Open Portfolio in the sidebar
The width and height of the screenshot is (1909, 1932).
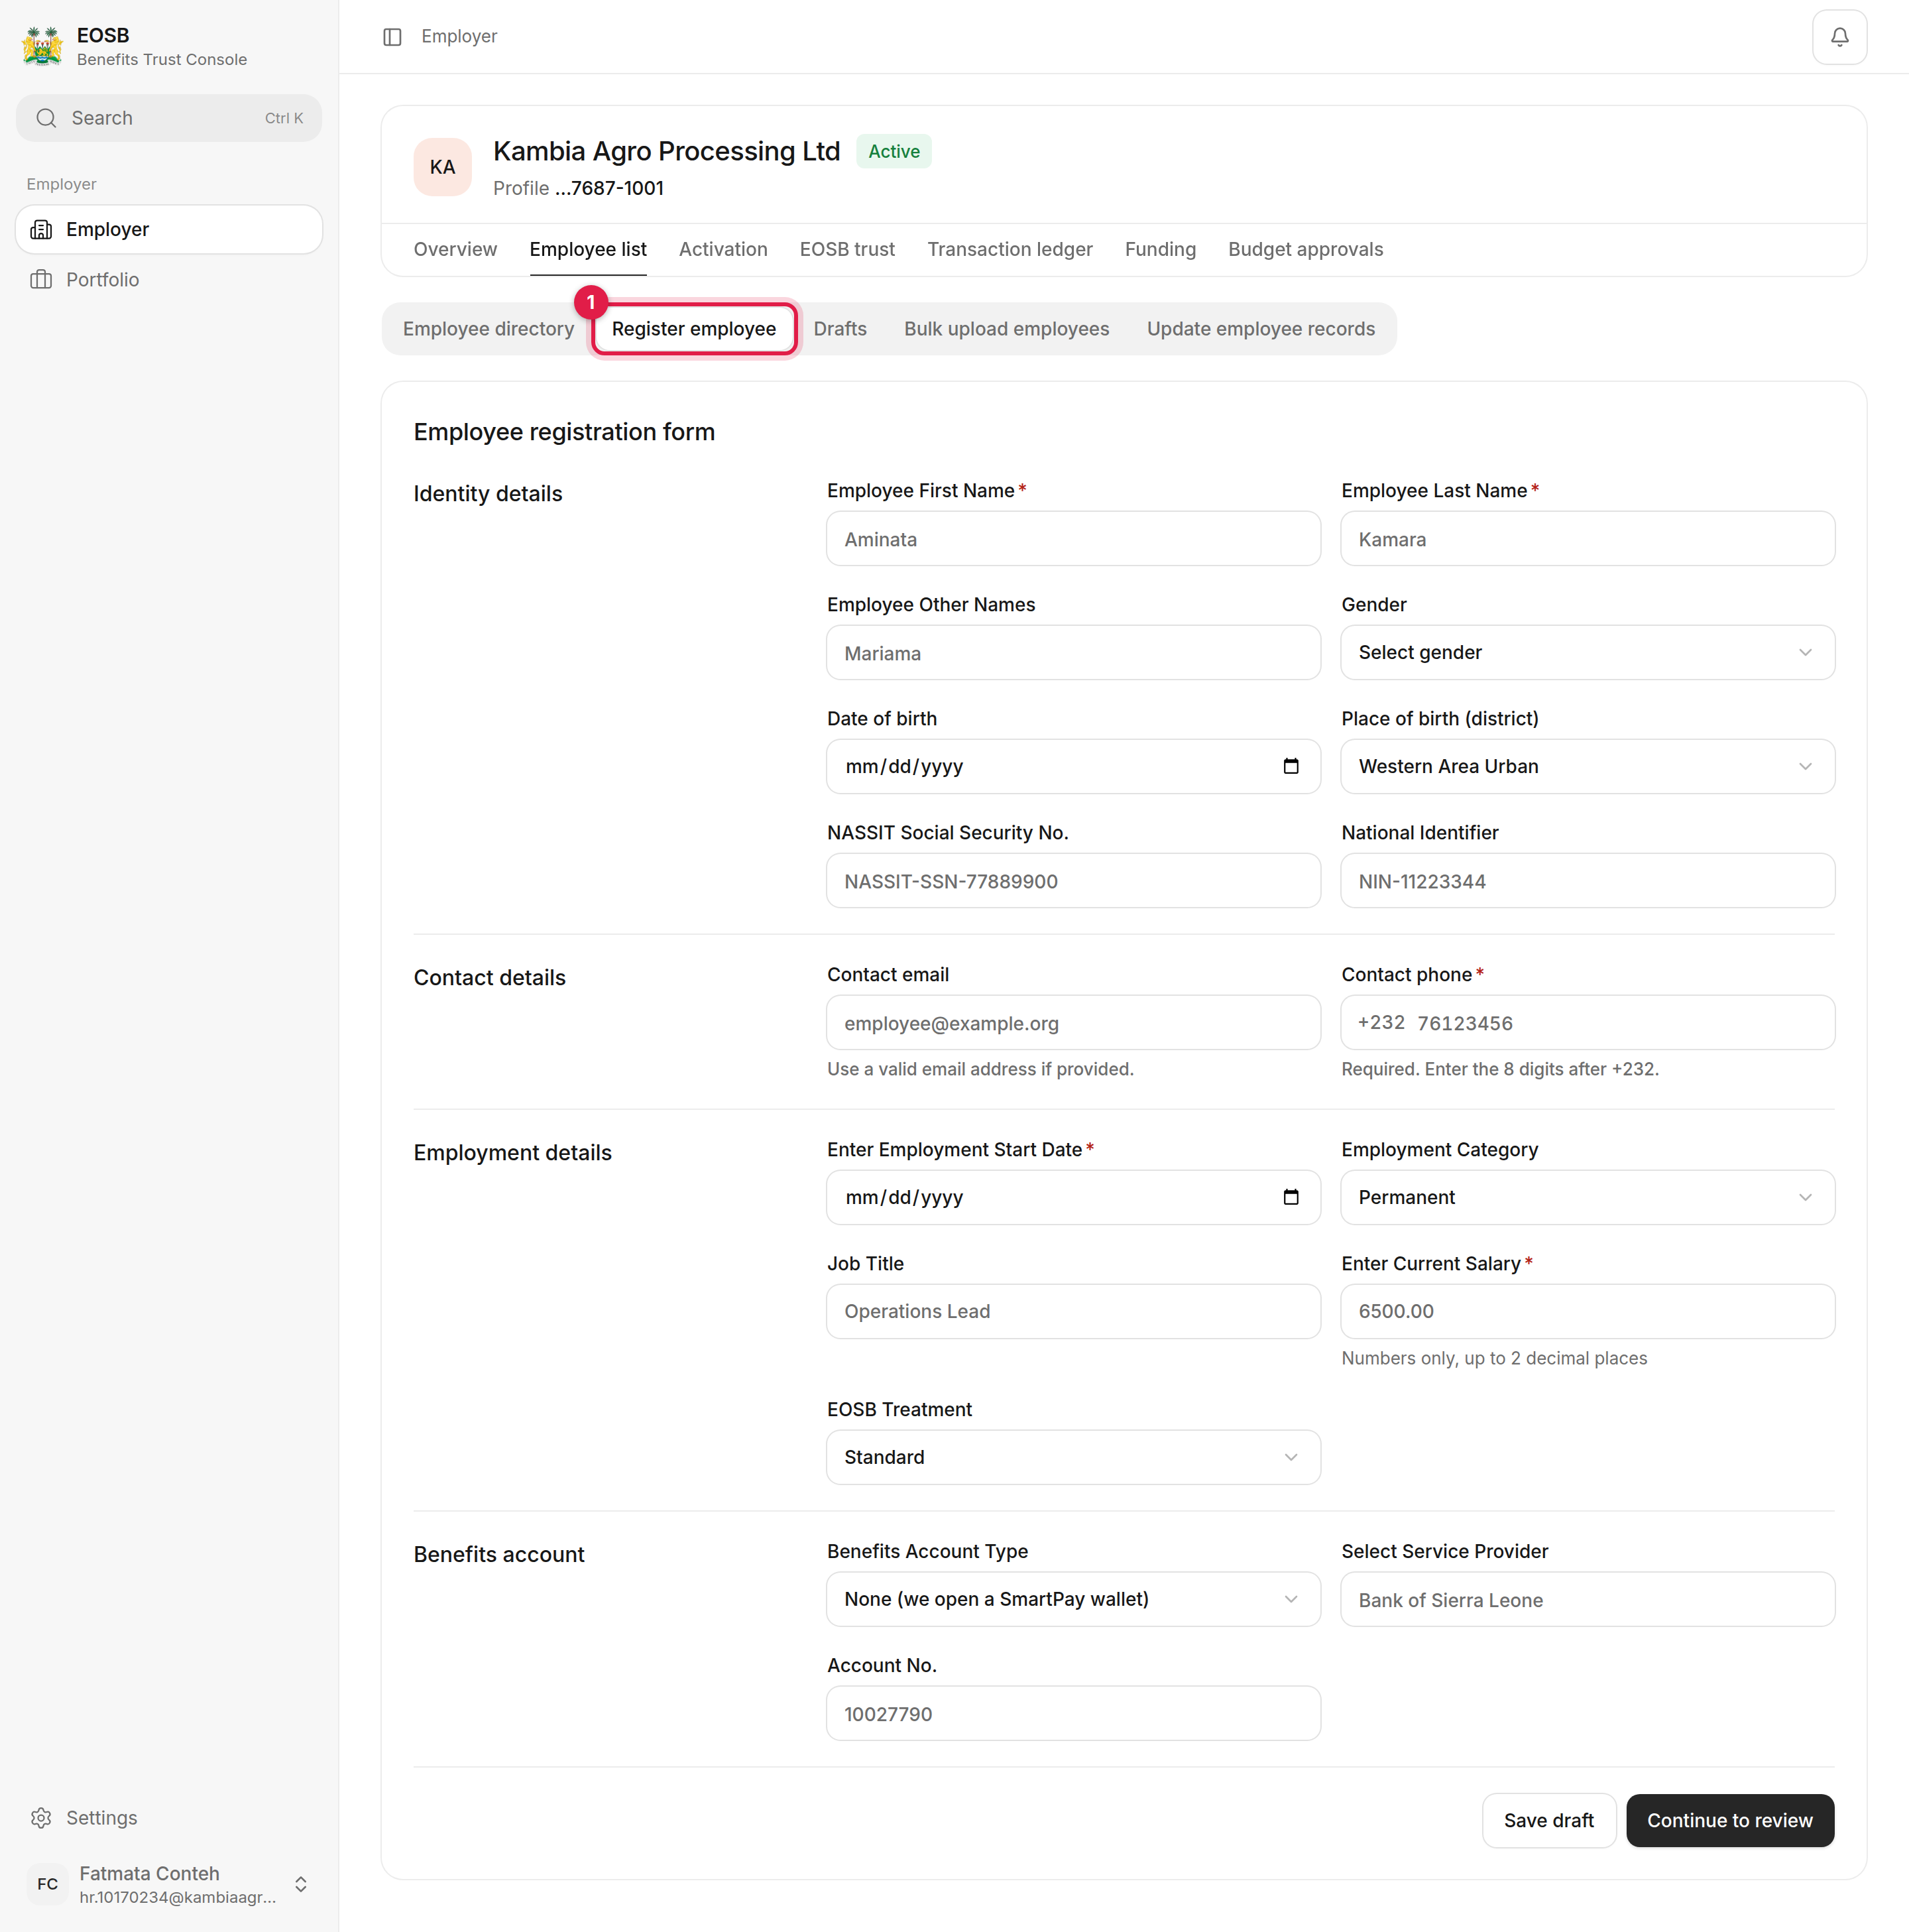169,279
